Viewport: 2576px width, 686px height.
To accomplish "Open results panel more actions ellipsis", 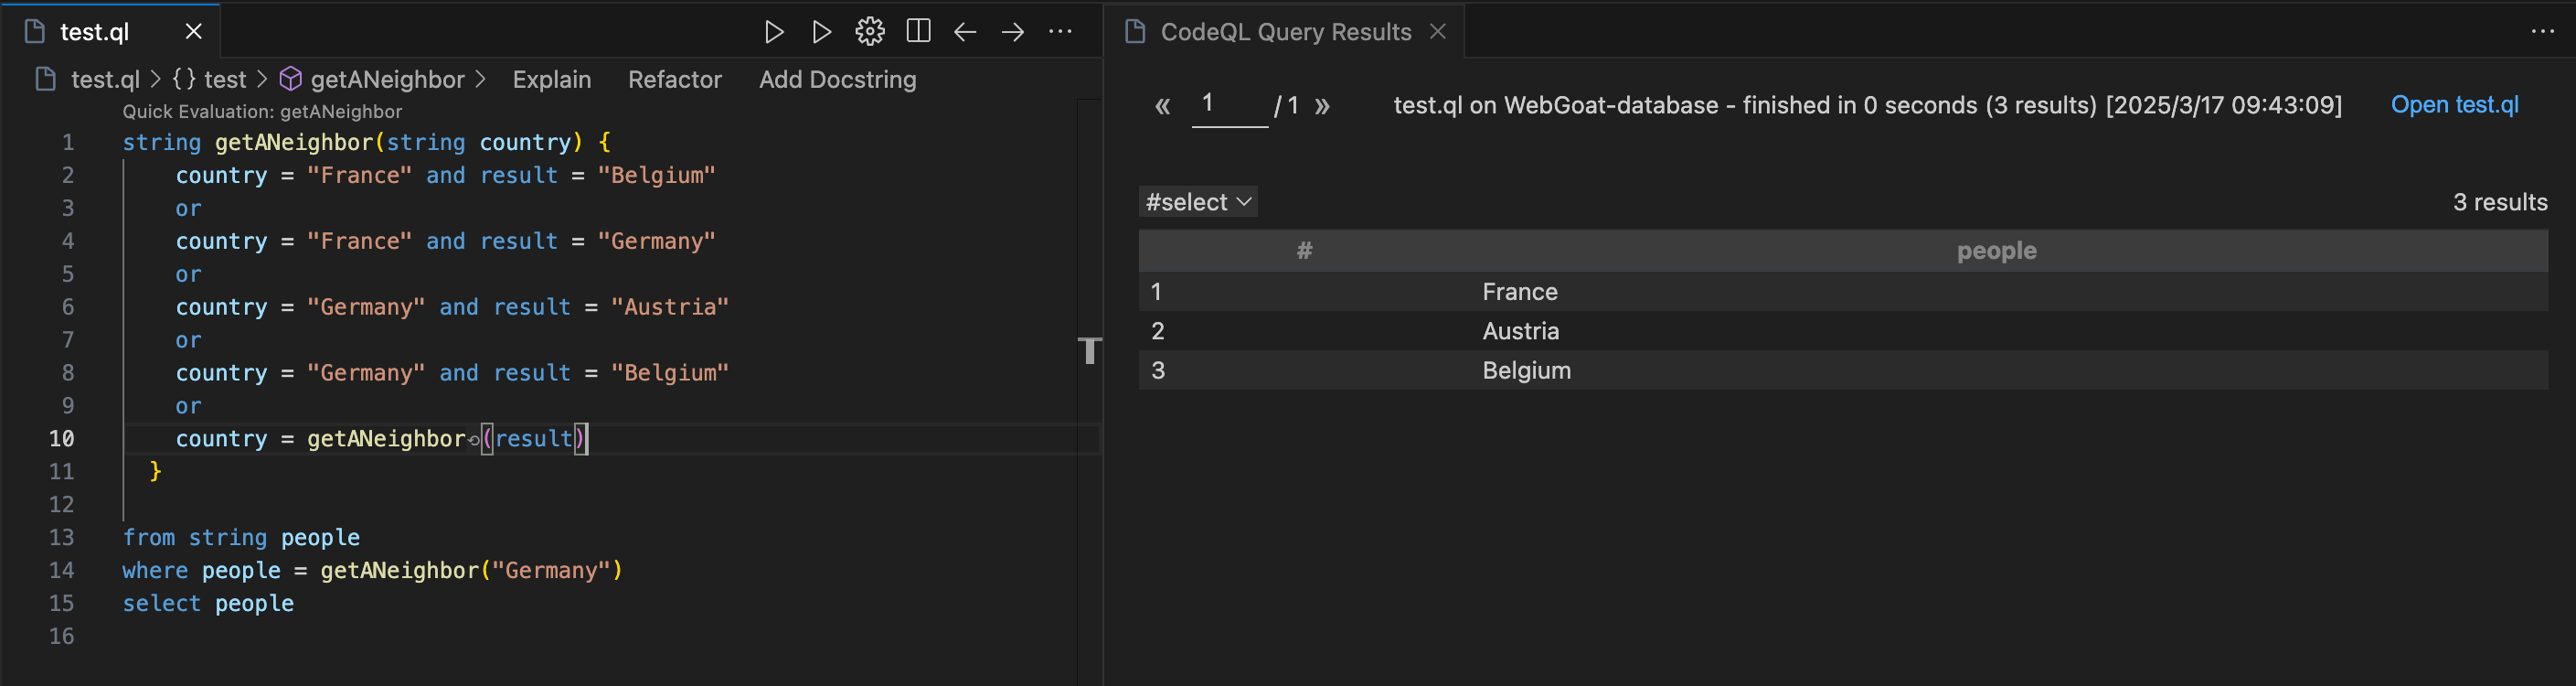I will point(2542,32).
